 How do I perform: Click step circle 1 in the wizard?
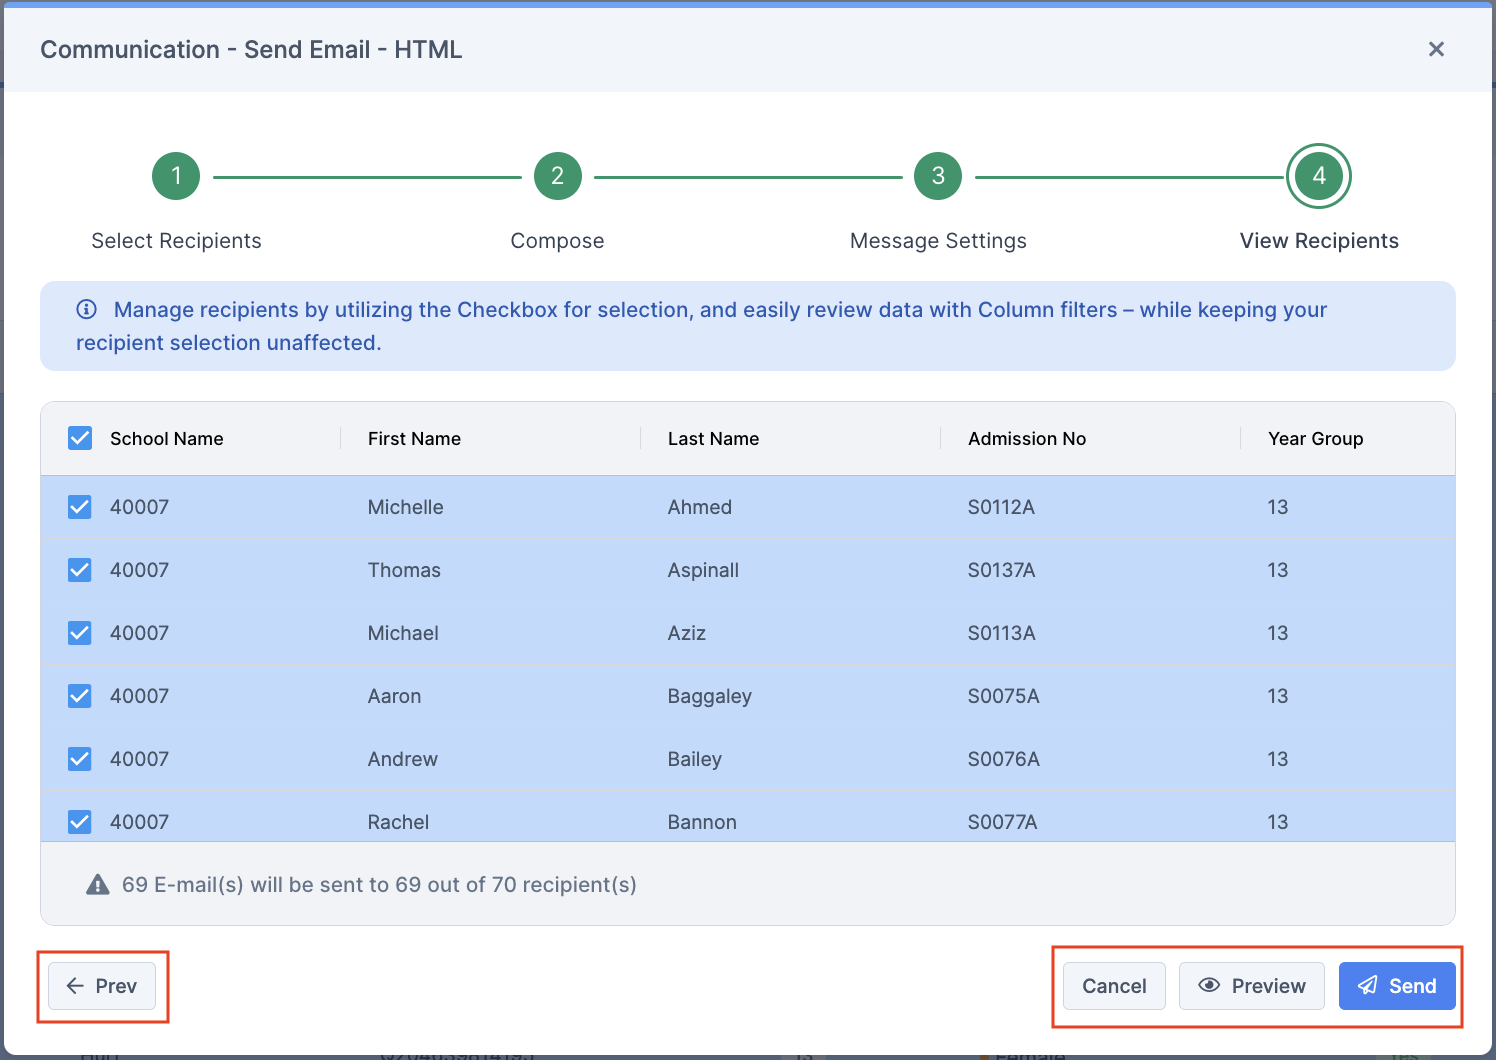(x=176, y=176)
